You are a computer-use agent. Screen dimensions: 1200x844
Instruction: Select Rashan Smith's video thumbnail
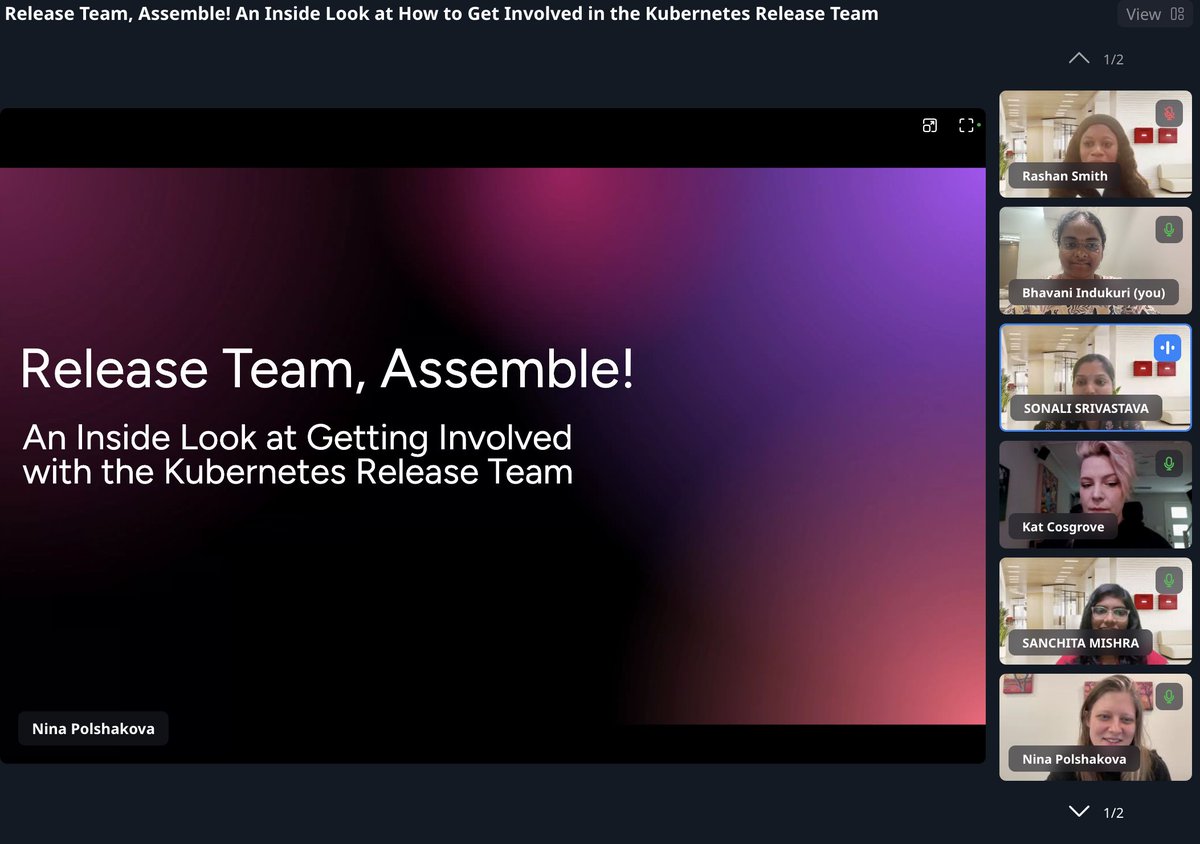(x=1096, y=144)
